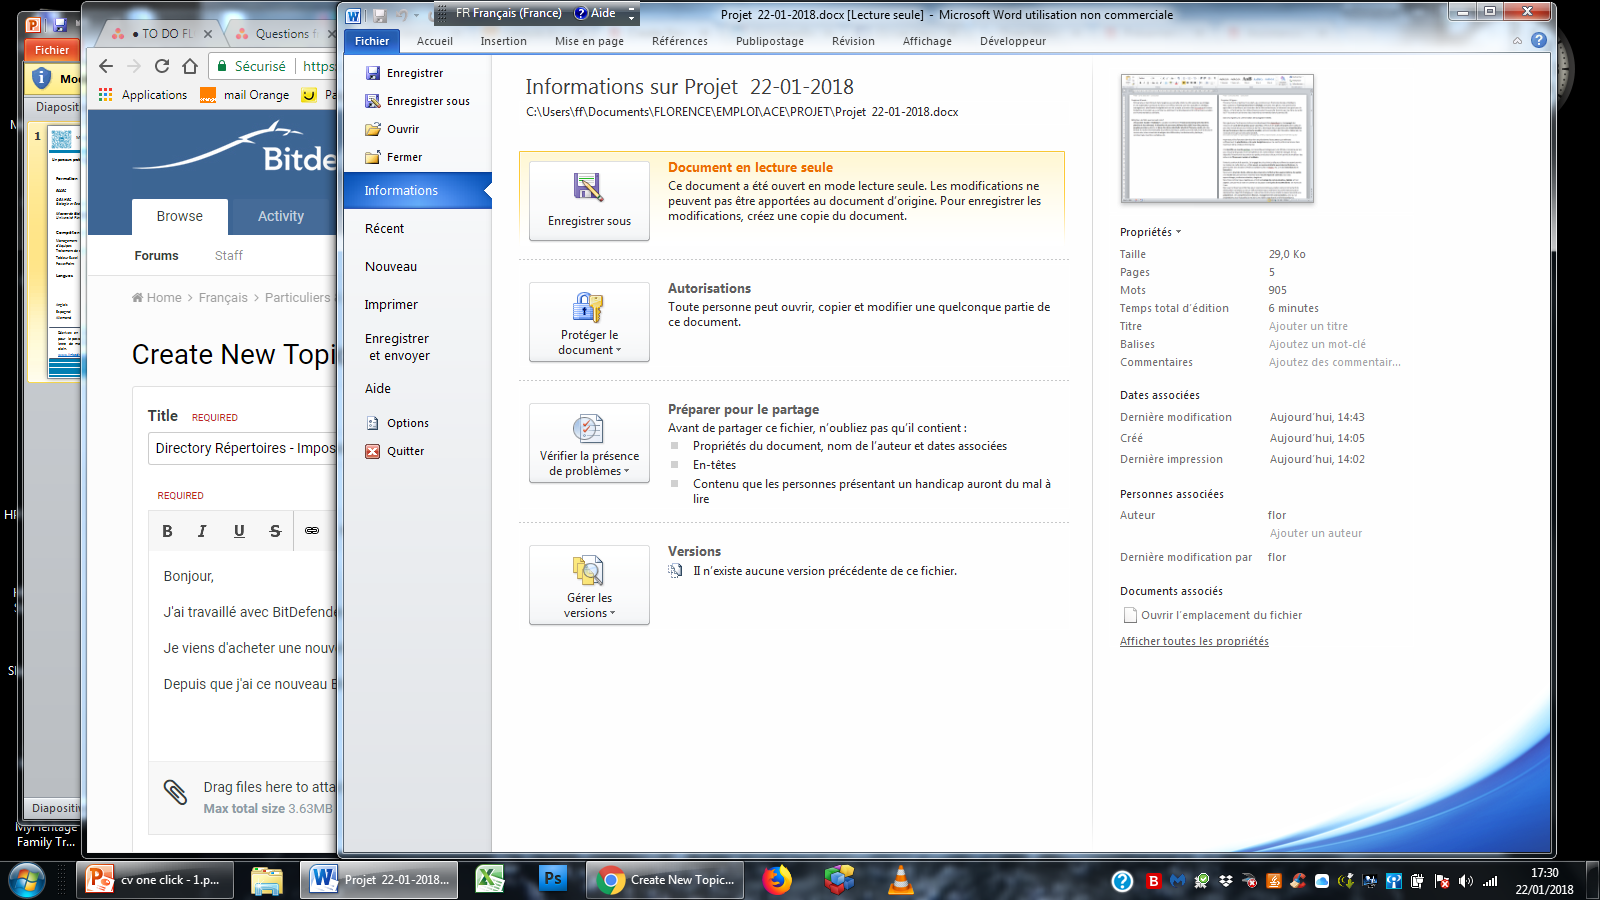The height and width of the screenshot is (900, 1600).
Task: Open the Révision ribbon tab
Action: click(x=853, y=41)
